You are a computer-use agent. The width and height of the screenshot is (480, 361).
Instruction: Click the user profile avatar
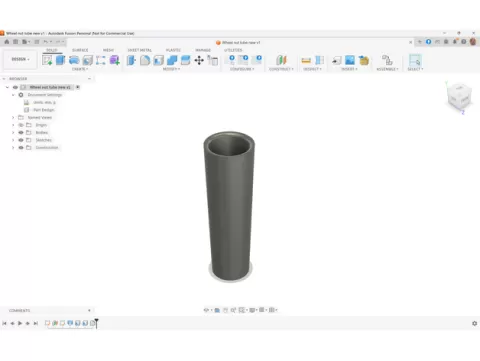click(x=473, y=42)
